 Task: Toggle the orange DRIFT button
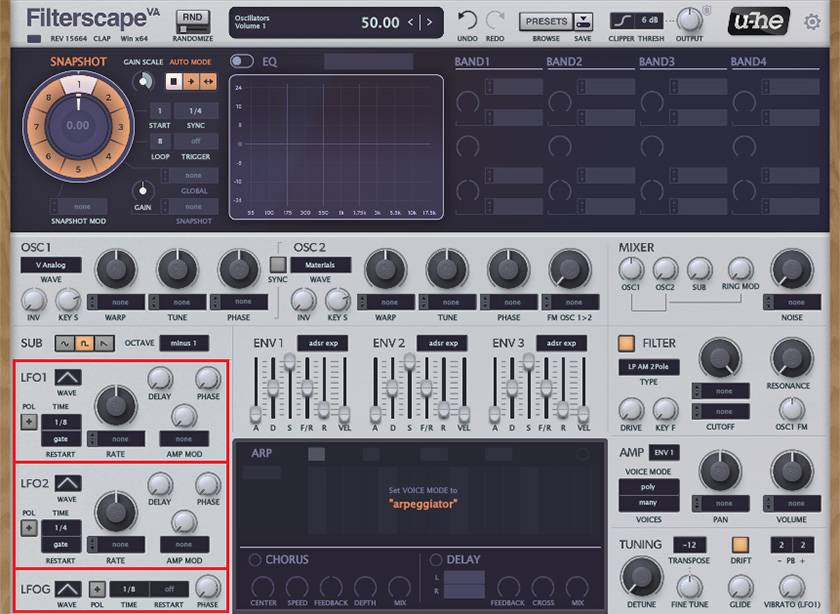click(x=740, y=544)
